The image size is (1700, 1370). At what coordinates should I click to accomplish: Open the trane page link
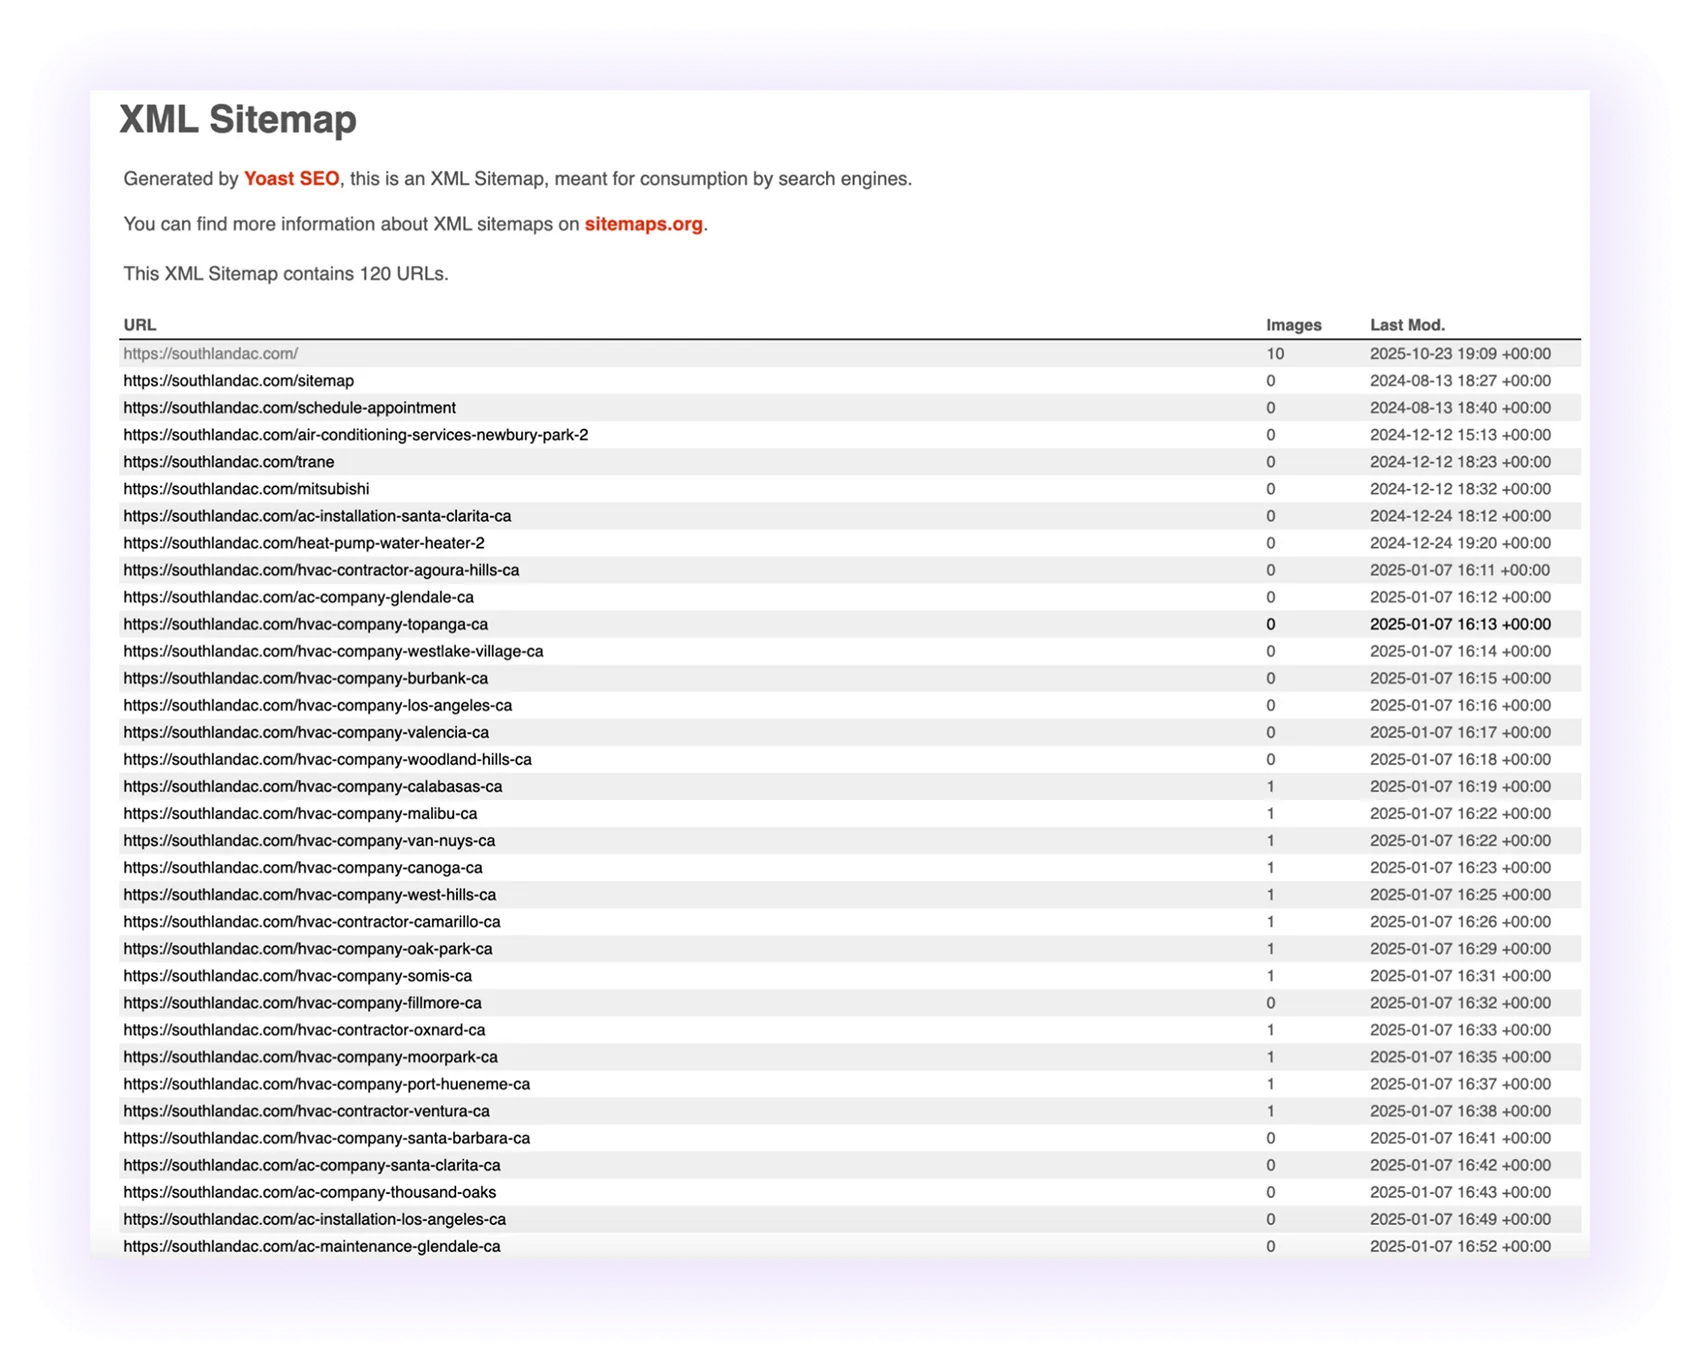pyautogui.click(x=229, y=461)
